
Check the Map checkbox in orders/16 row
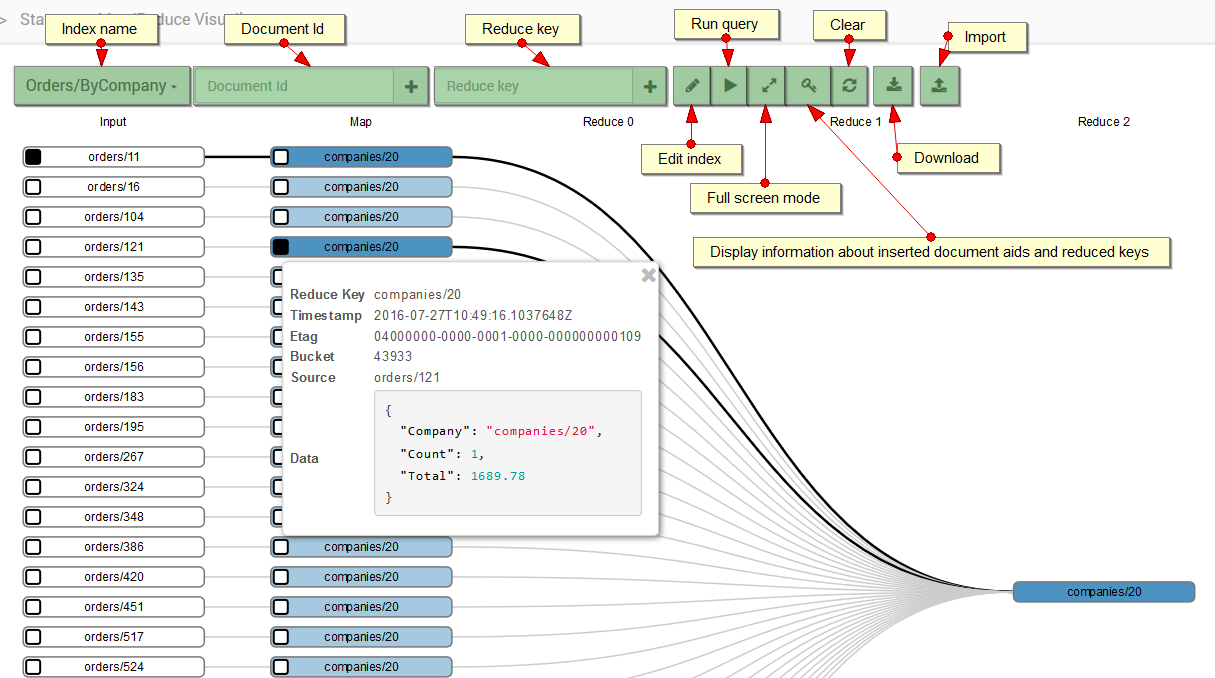(281, 187)
